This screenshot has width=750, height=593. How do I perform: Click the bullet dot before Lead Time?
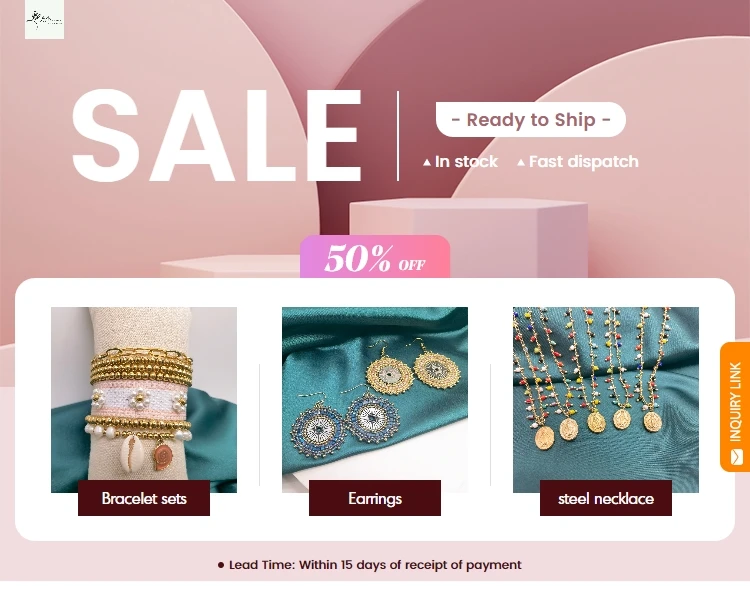(221, 565)
